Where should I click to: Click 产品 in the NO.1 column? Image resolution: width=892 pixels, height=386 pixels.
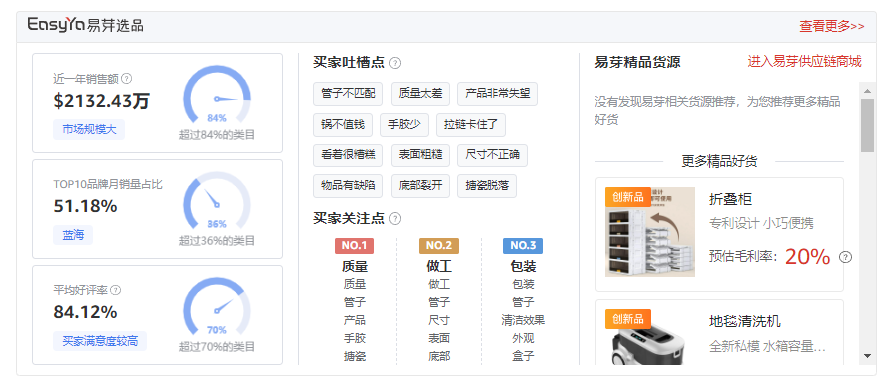click(x=354, y=320)
